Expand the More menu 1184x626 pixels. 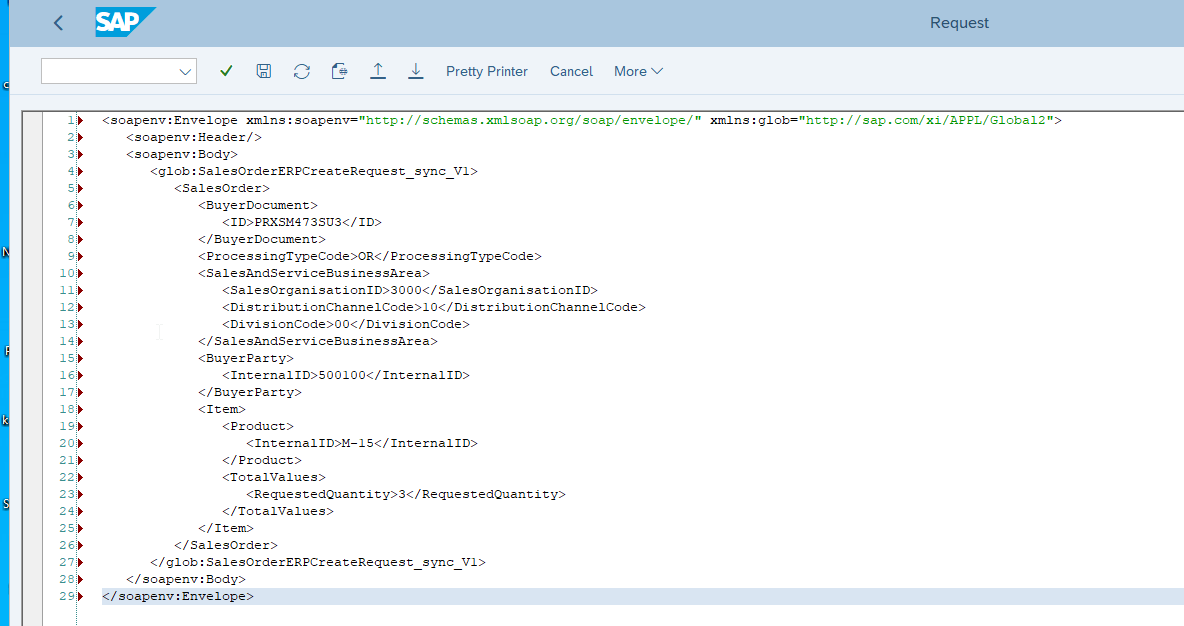pos(638,71)
